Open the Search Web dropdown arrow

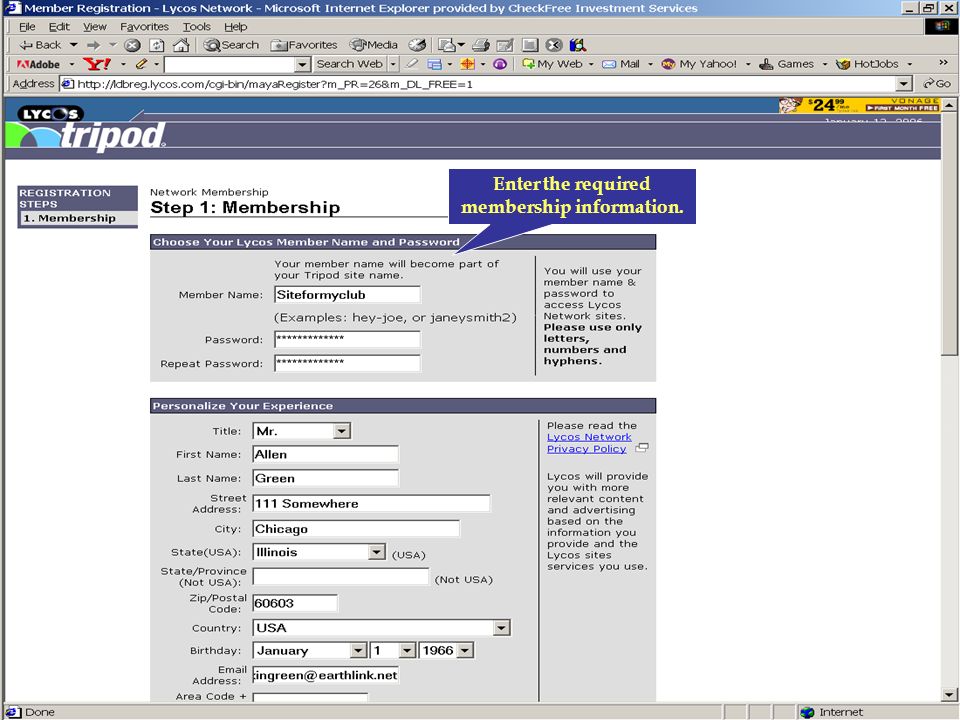point(393,64)
